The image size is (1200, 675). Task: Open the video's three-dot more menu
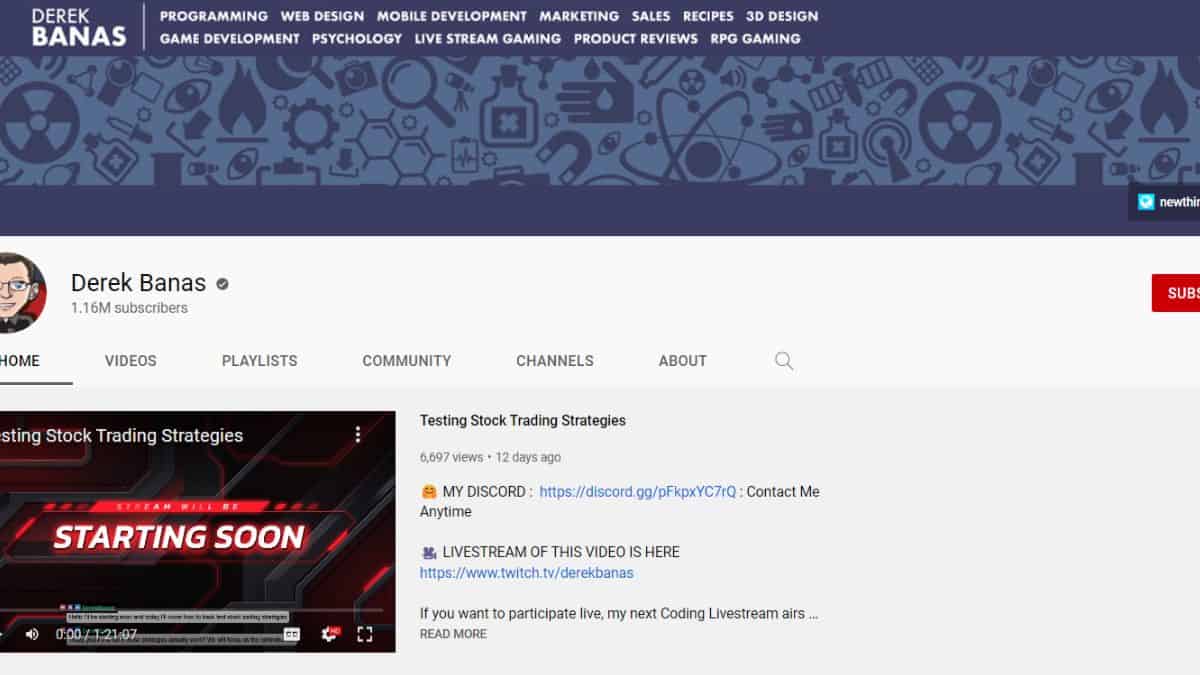click(358, 435)
